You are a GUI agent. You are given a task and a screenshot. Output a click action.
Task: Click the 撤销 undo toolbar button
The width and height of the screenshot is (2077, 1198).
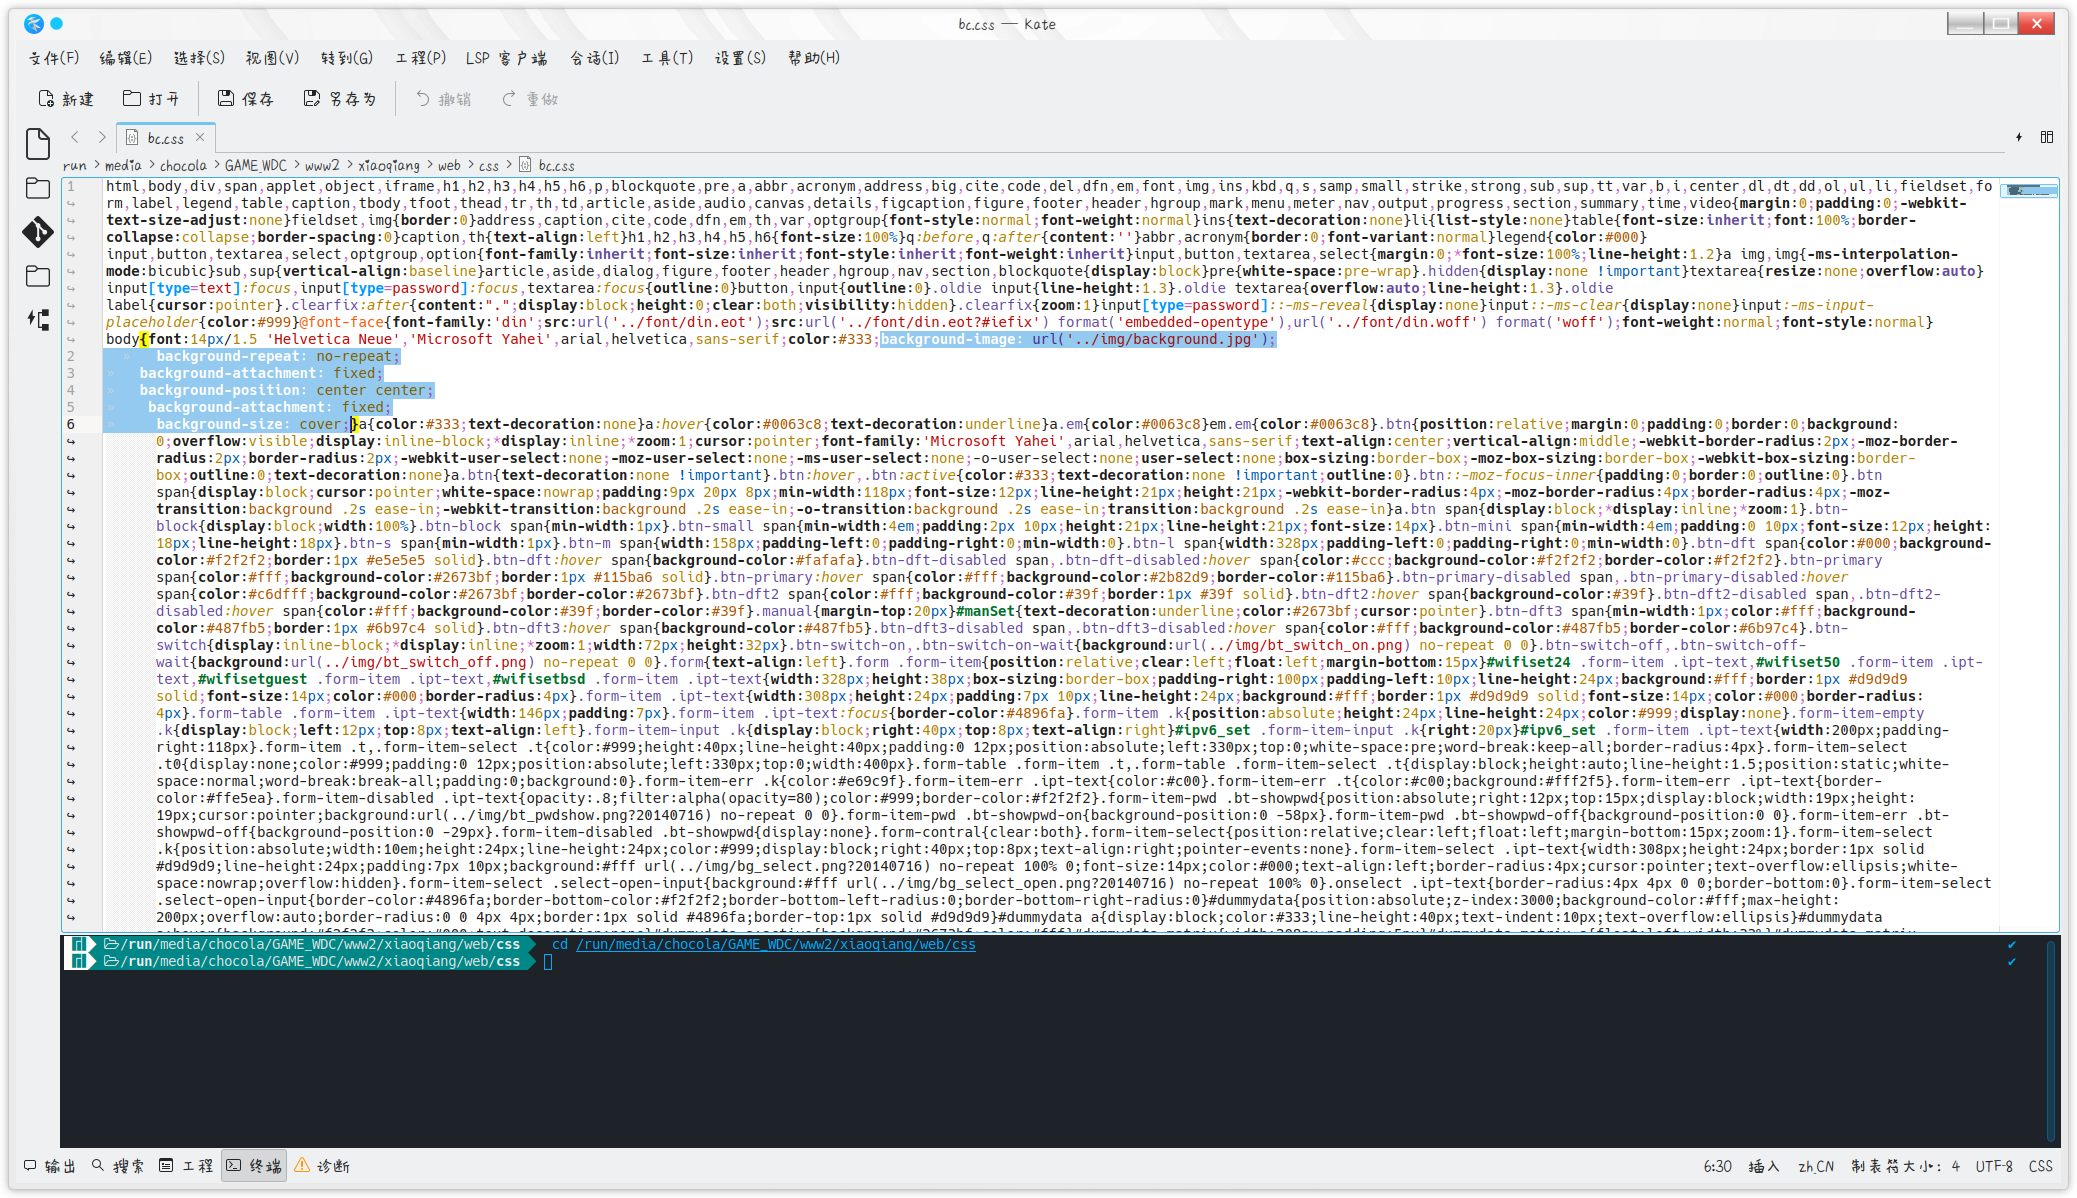443,99
